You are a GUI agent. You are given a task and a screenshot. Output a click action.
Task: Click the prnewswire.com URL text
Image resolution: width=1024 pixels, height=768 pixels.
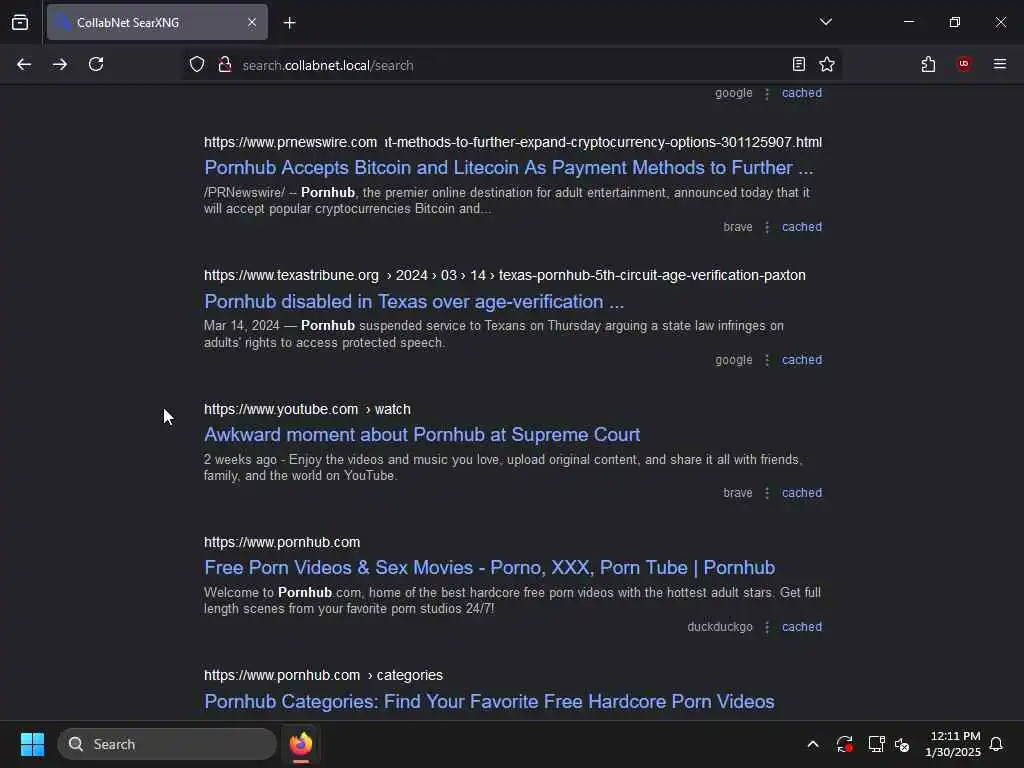coord(513,142)
